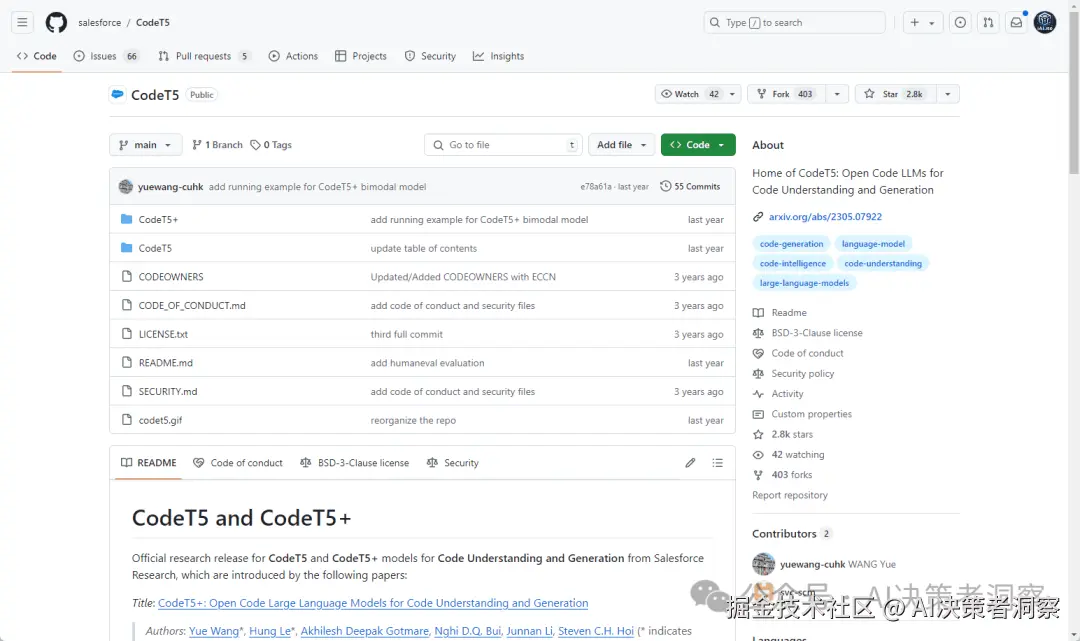Open the hamburger navigation menu
The width and height of the screenshot is (1080, 641).
[22, 22]
